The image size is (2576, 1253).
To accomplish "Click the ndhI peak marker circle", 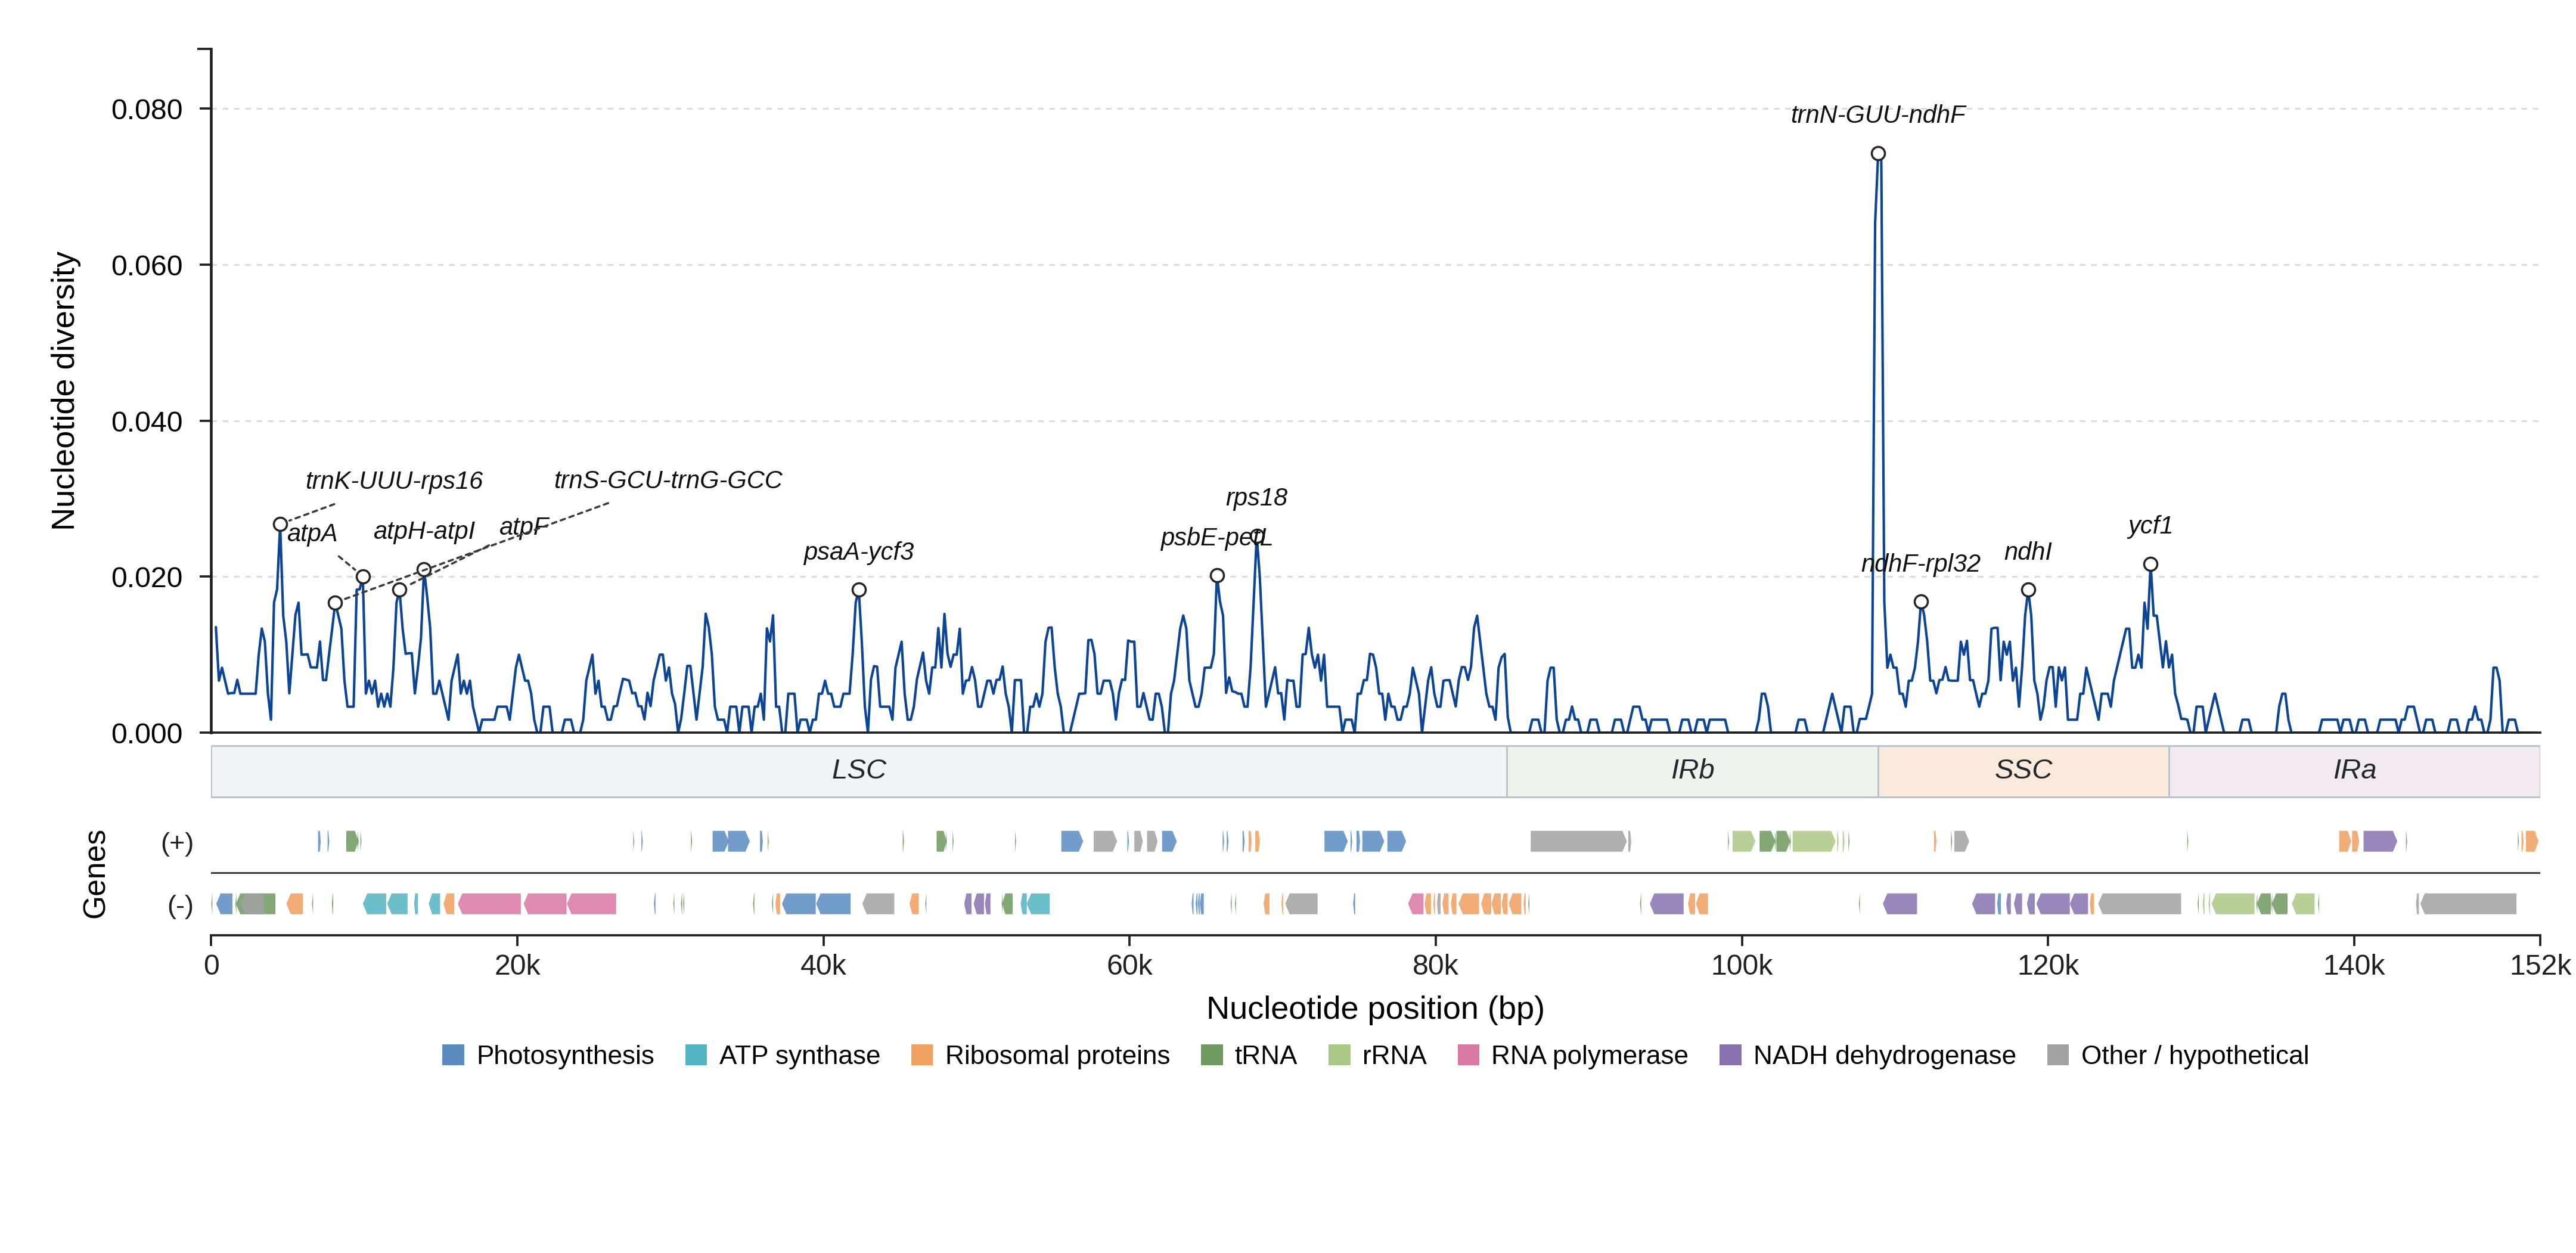I will pos(2028,590).
